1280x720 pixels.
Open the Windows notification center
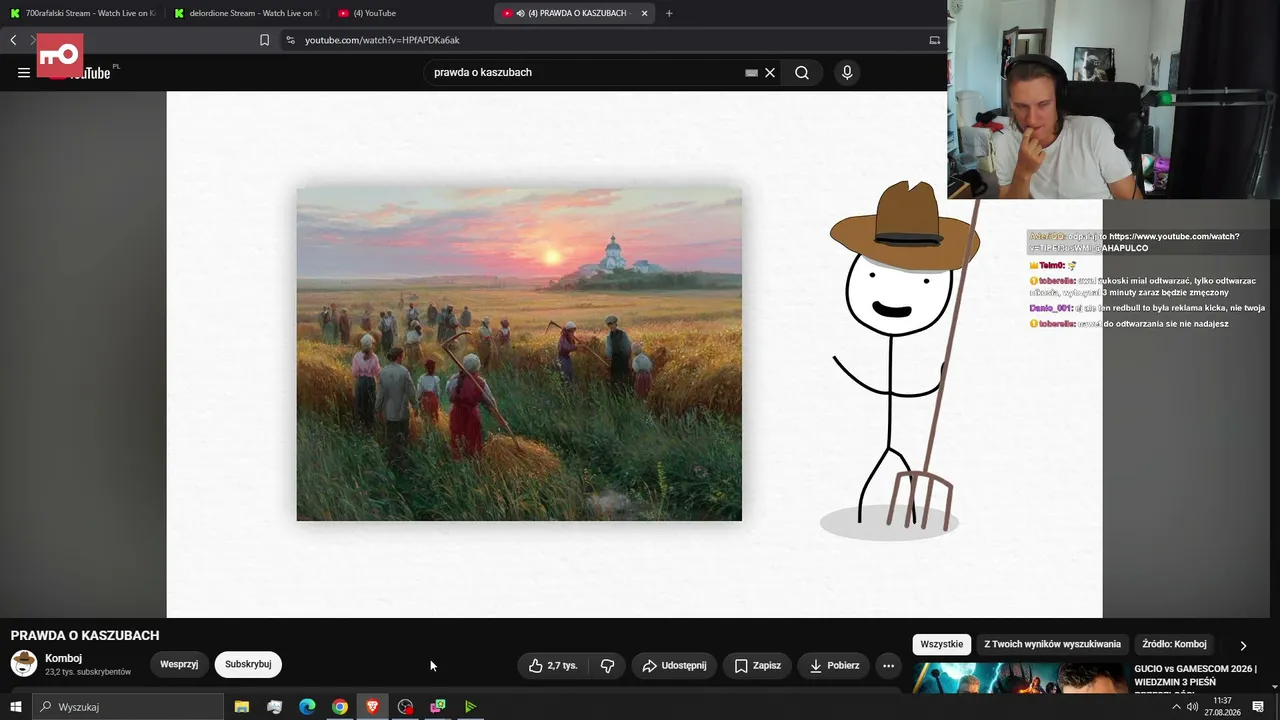click(x=1258, y=707)
